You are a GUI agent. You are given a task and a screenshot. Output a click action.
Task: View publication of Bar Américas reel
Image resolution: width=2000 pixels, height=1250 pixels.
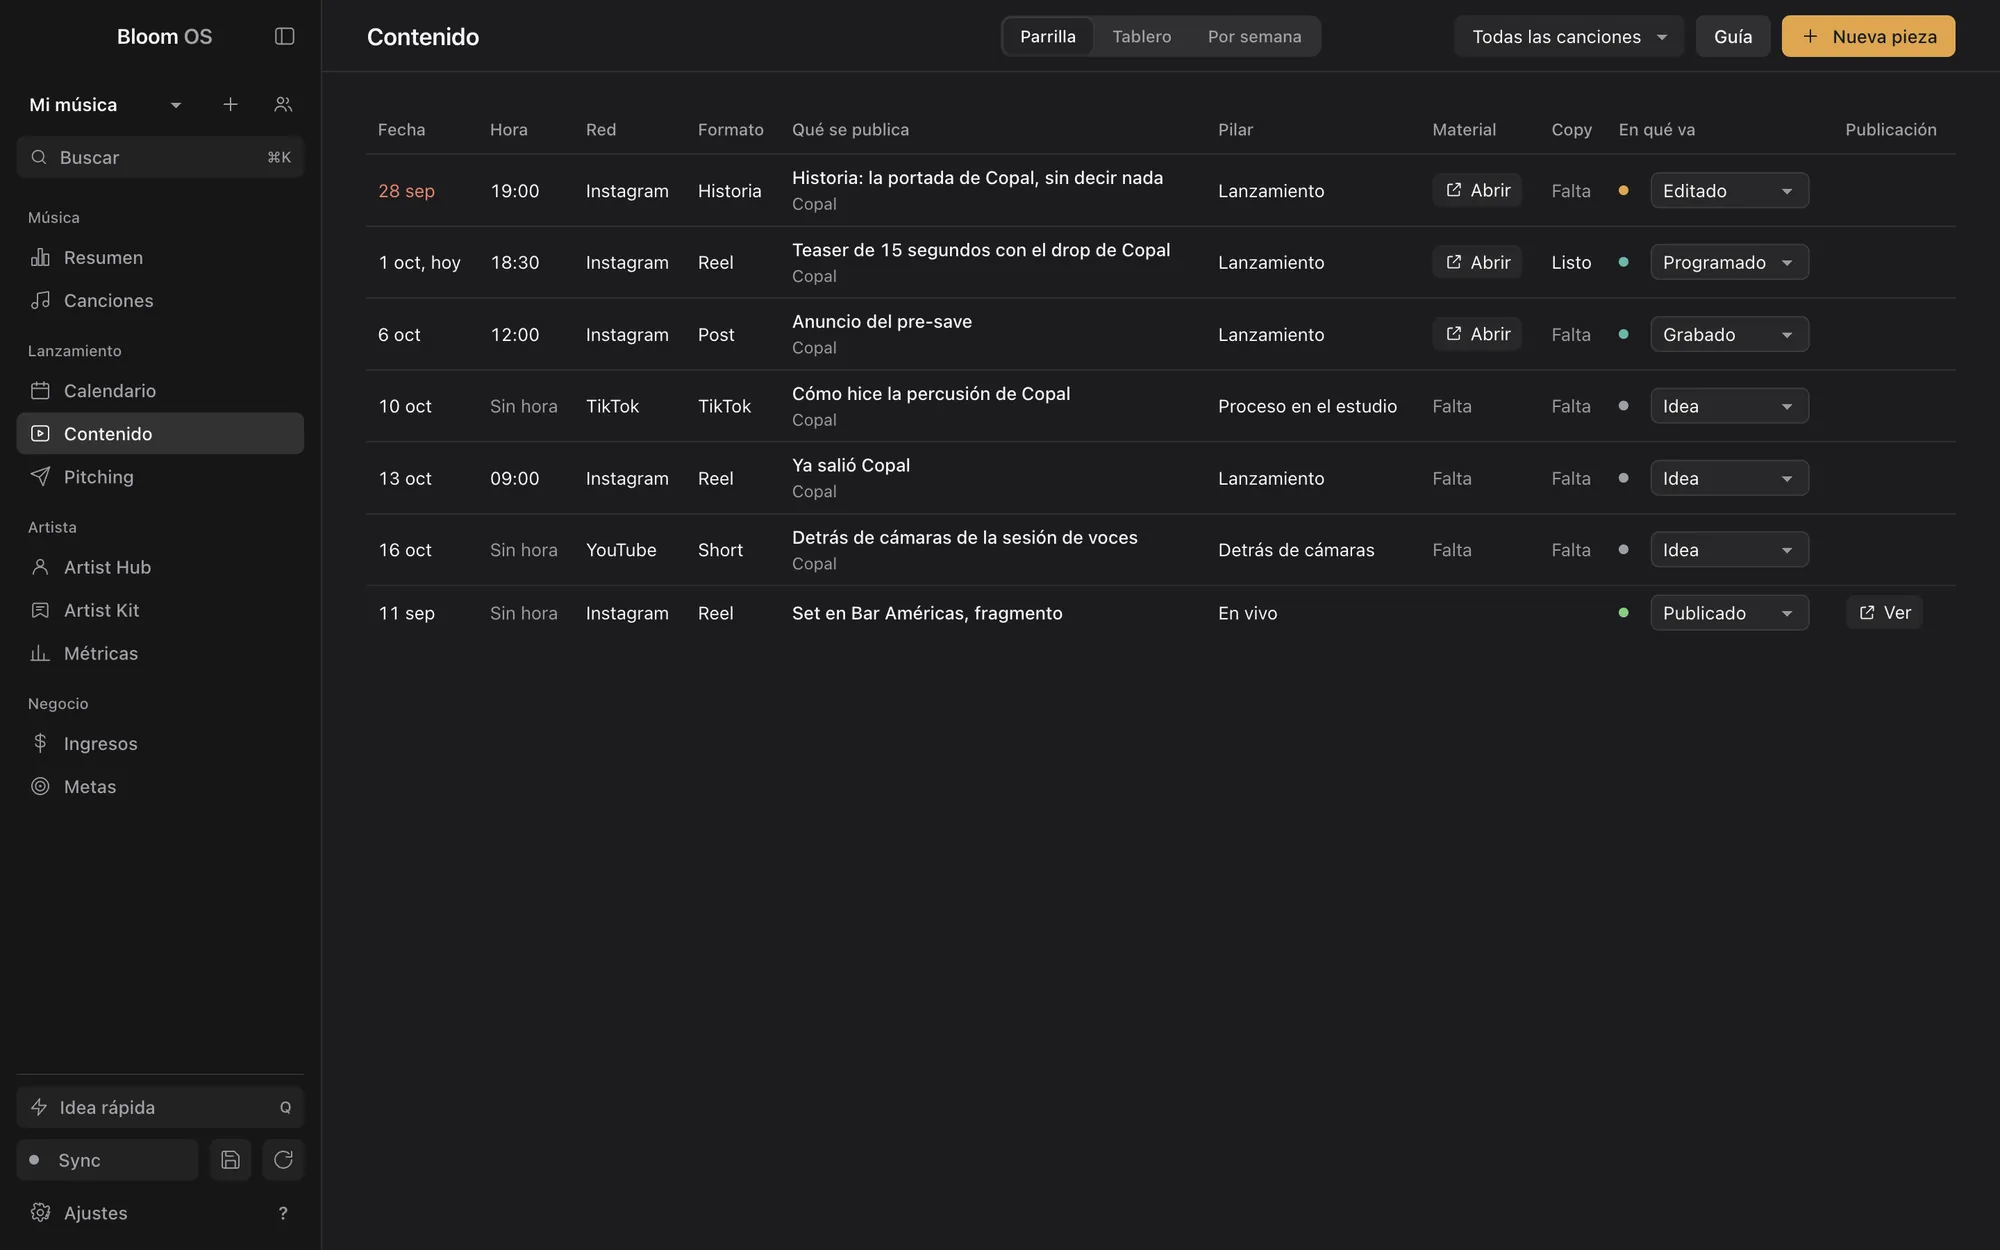tap(1884, 613)
